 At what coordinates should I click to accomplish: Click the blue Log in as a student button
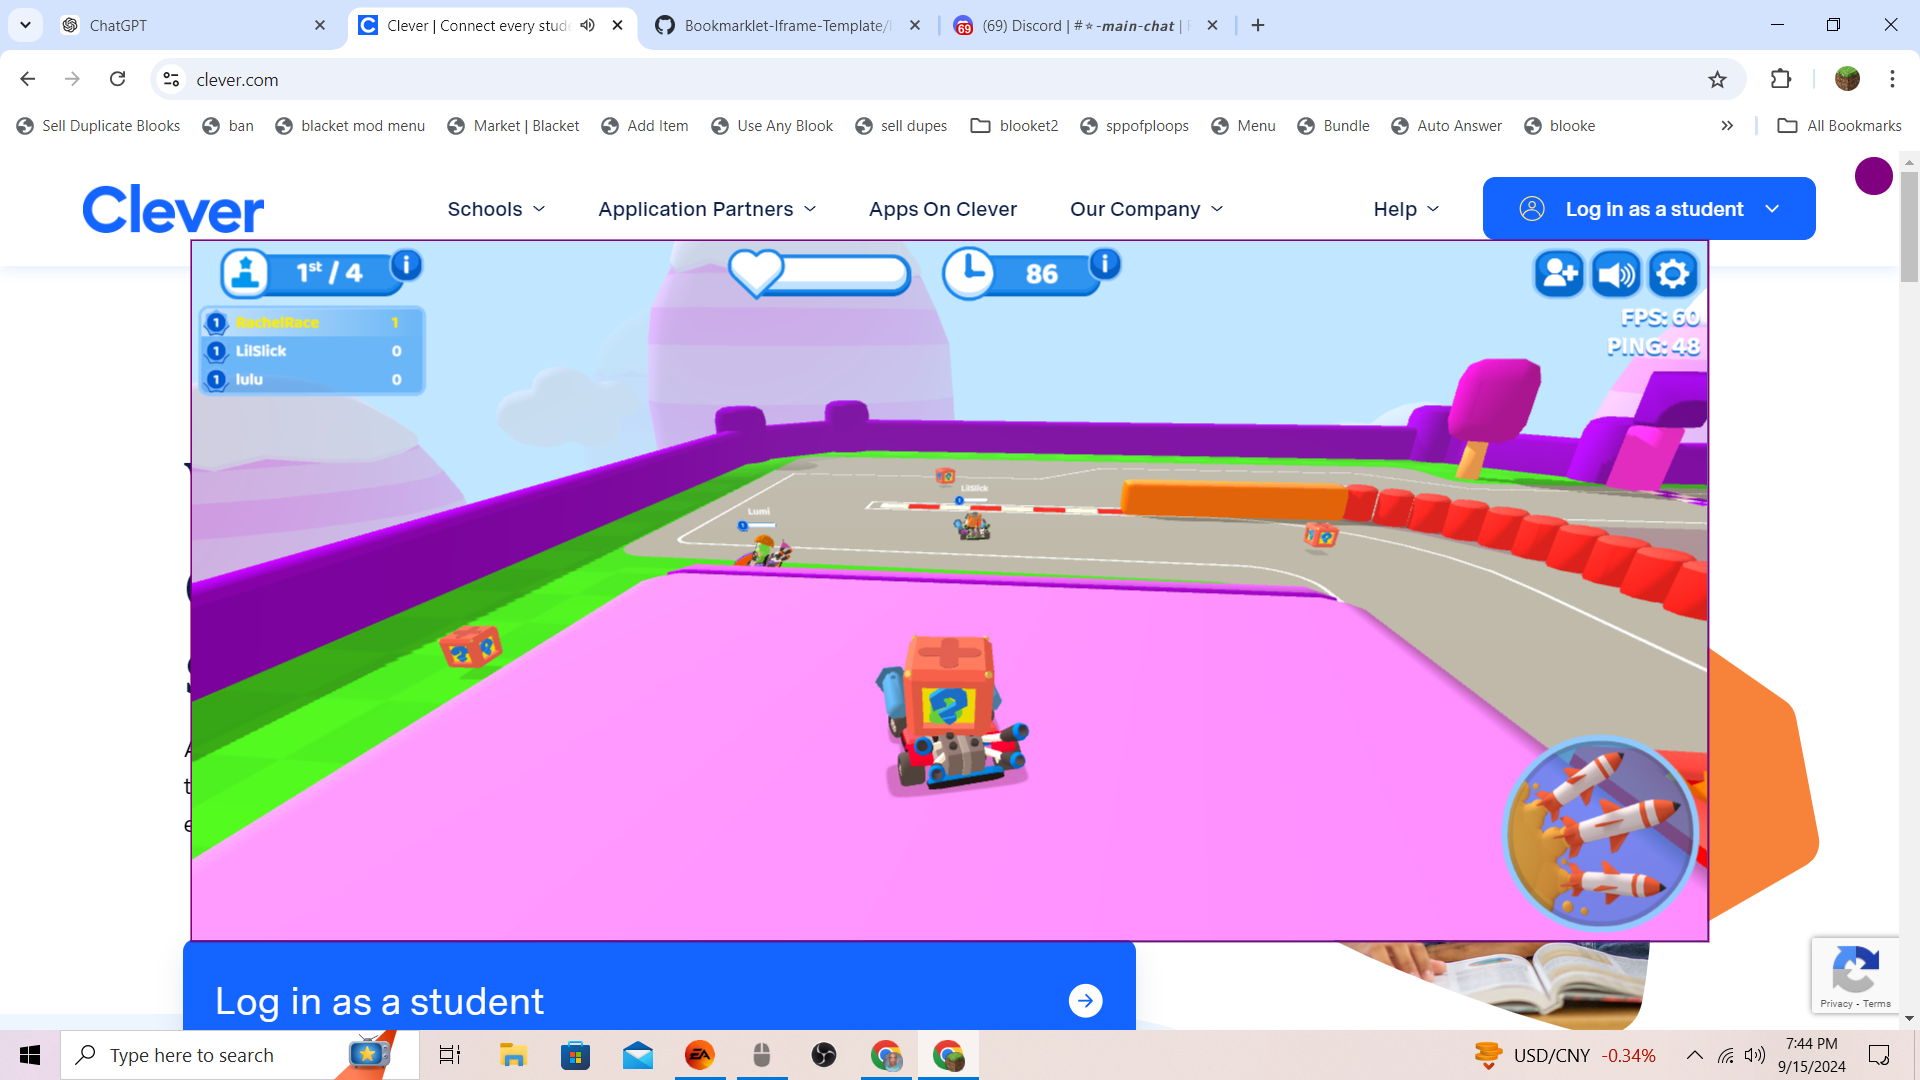coord(1648,209)
